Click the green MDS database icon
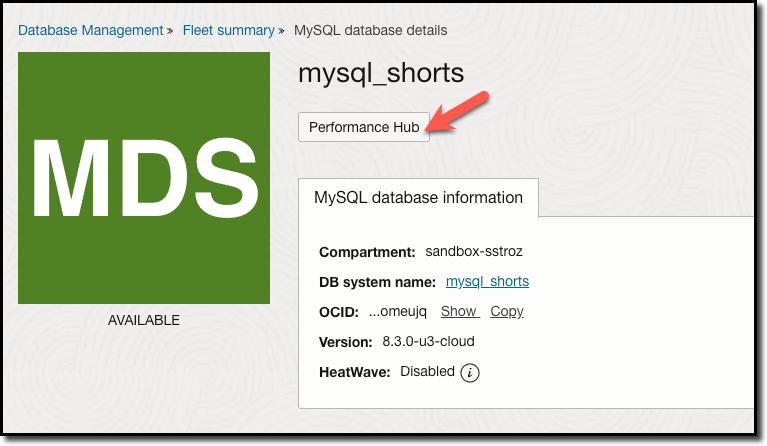The image size is (767, 446). tap(144, 178)
